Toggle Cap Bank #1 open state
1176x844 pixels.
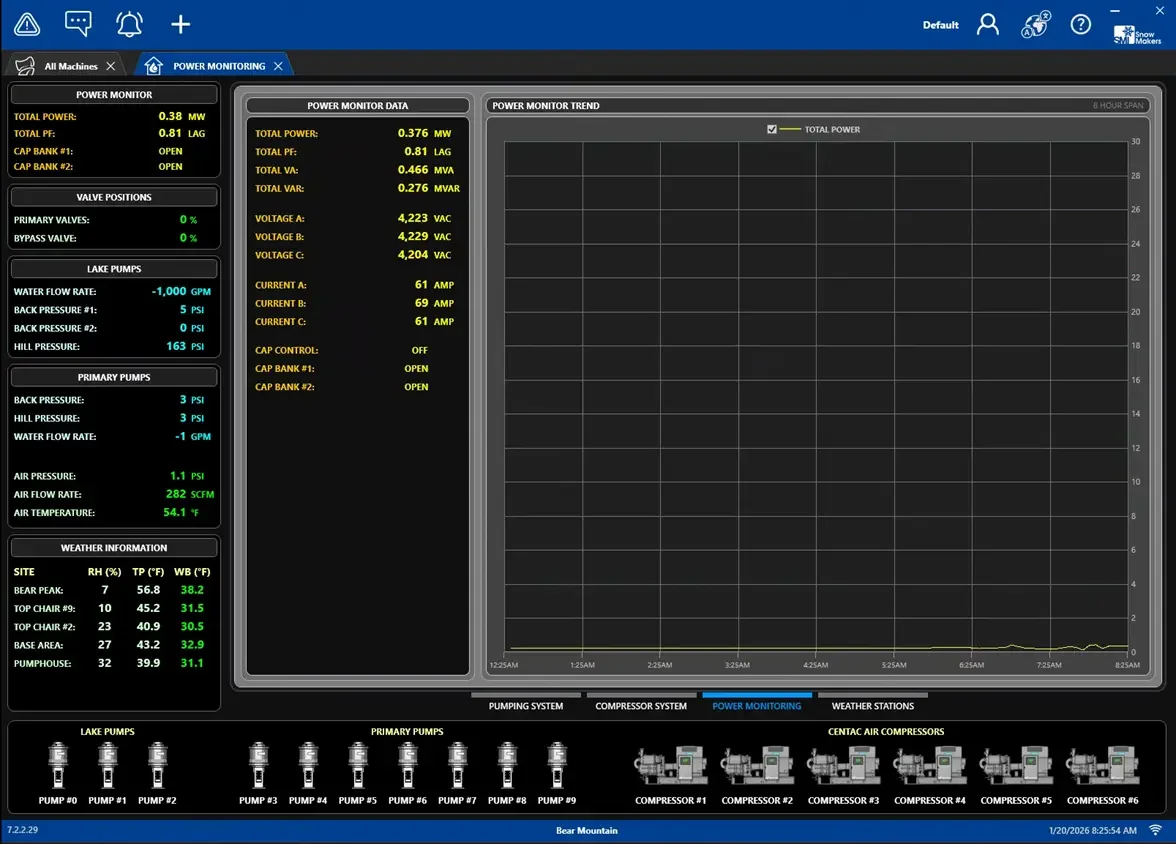416,368
